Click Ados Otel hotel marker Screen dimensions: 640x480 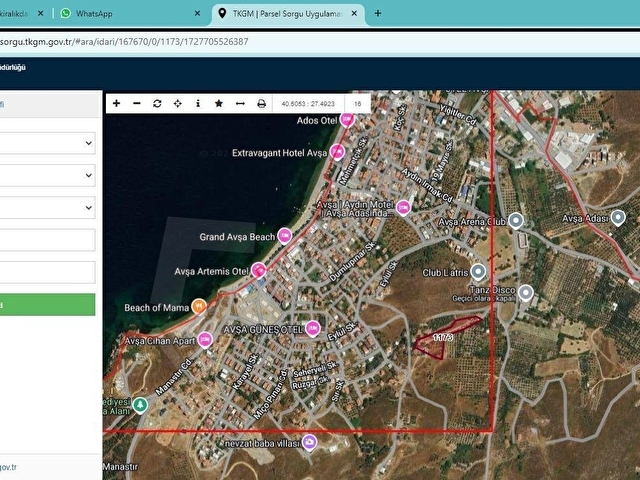(347, 120)
